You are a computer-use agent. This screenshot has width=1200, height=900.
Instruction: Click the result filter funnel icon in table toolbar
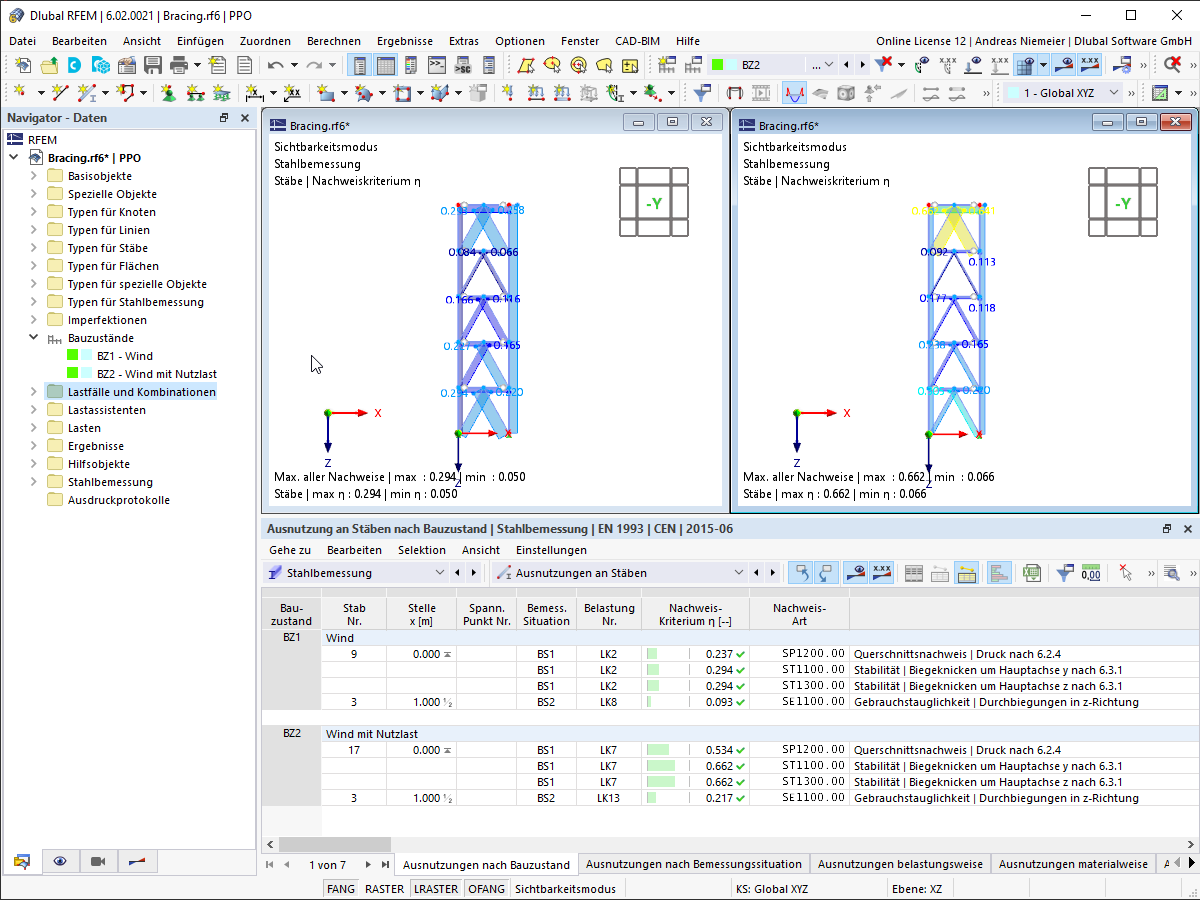[1065, 573]
